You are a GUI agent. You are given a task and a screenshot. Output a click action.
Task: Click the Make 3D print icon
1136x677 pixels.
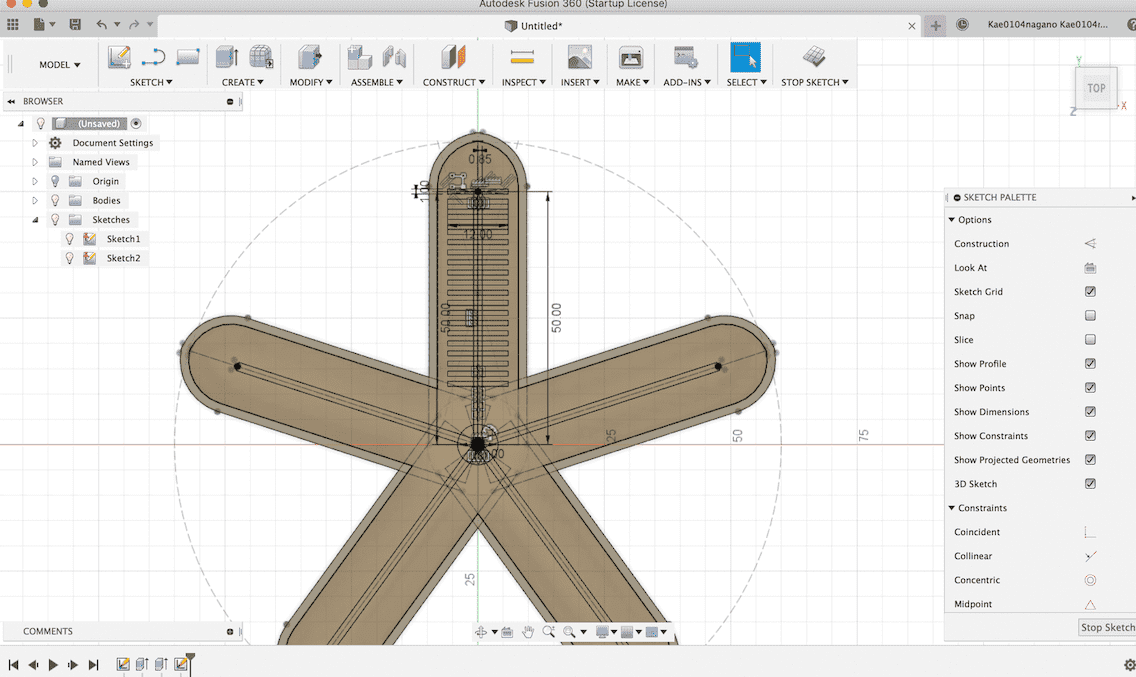(630, 58)
